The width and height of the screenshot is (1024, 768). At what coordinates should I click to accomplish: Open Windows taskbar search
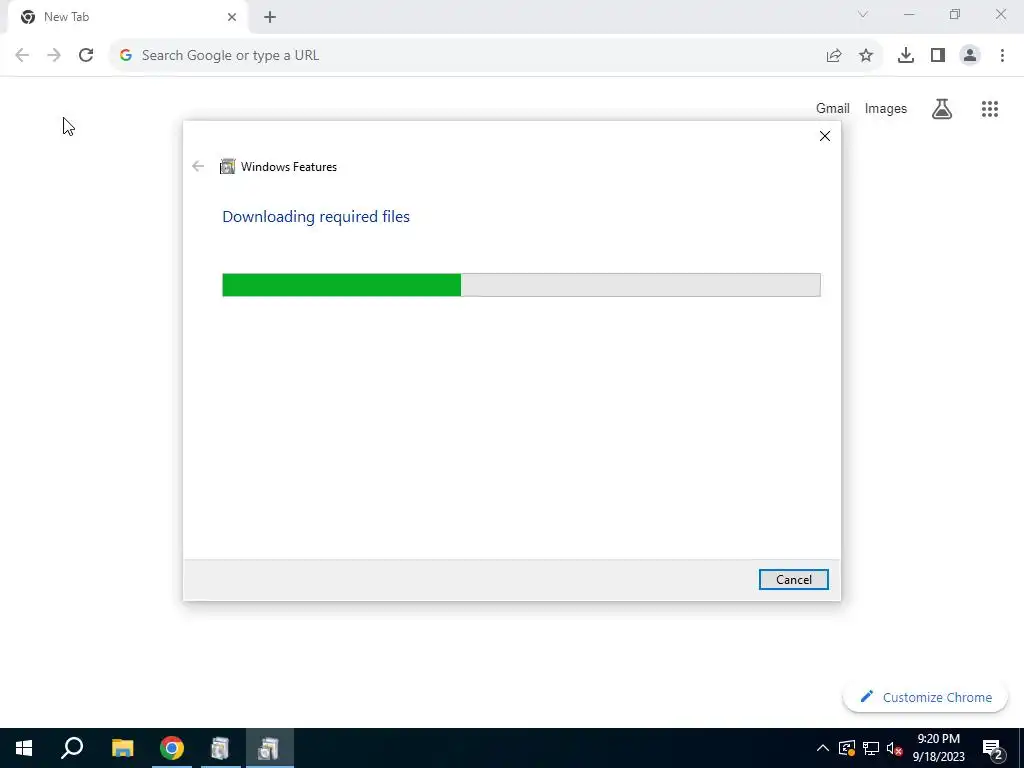72,748
